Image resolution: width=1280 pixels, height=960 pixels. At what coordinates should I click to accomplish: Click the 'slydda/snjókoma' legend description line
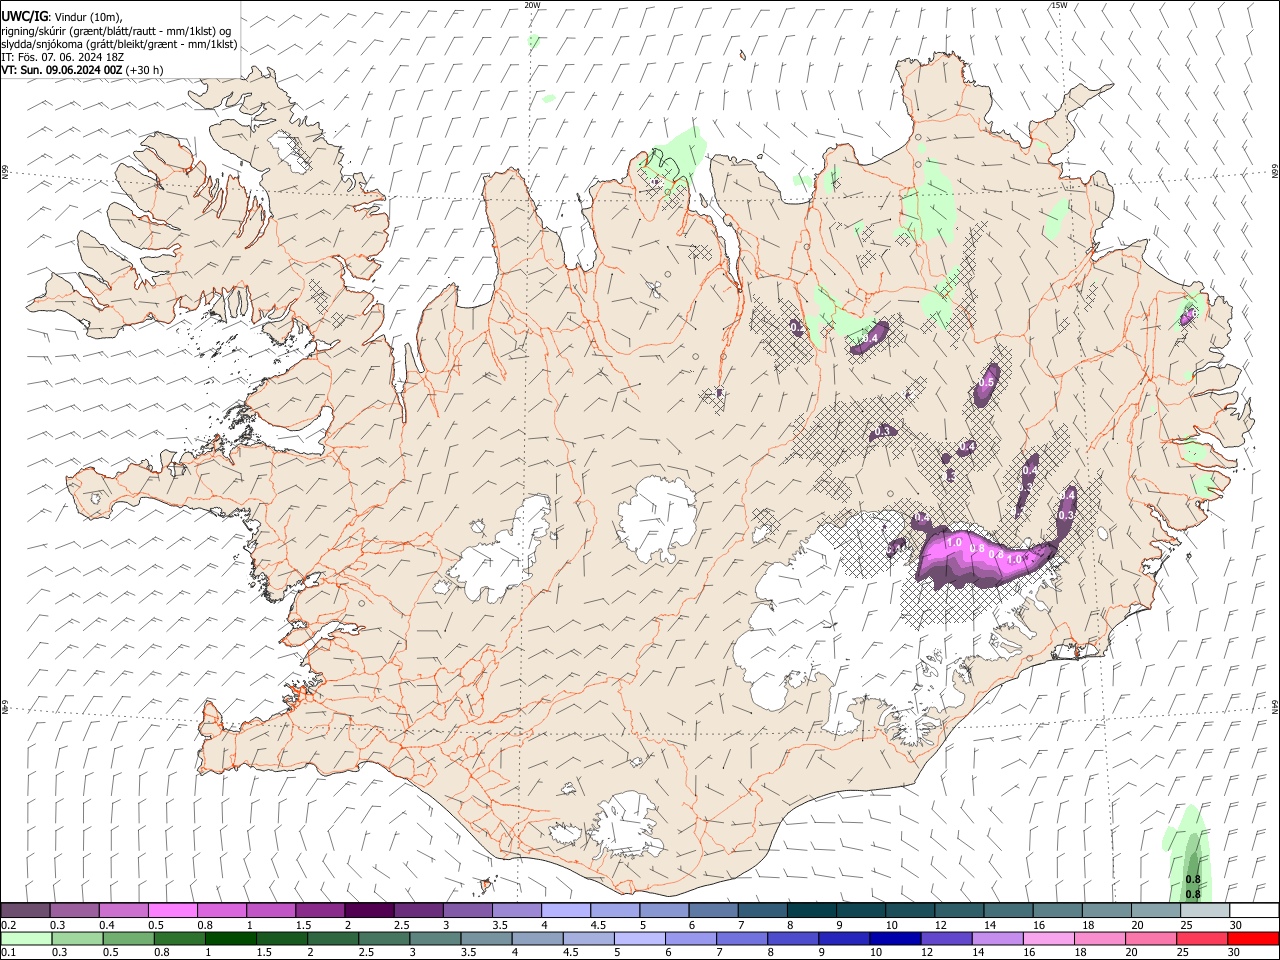119,44
